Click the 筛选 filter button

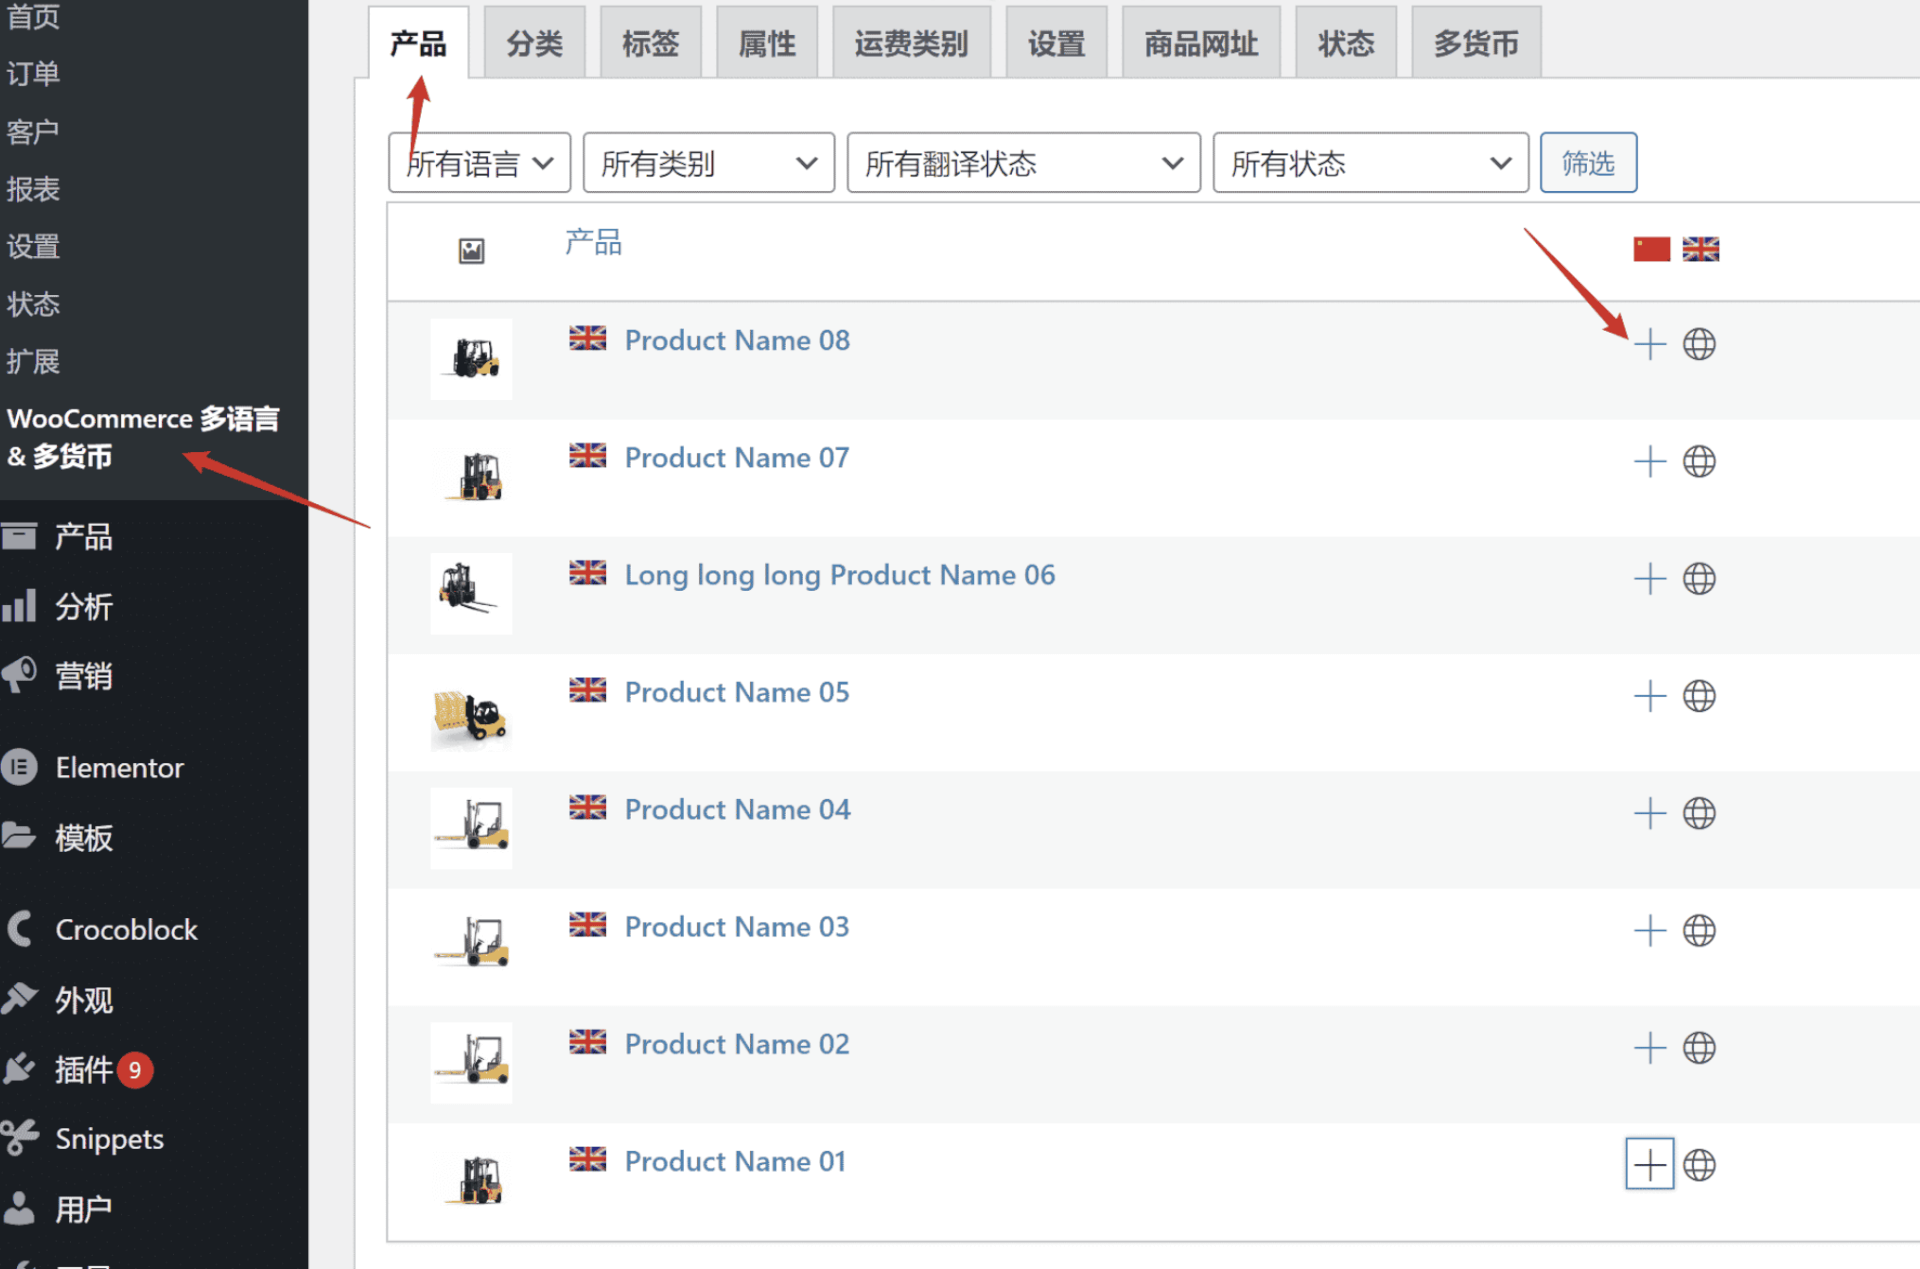point(1588,162)
